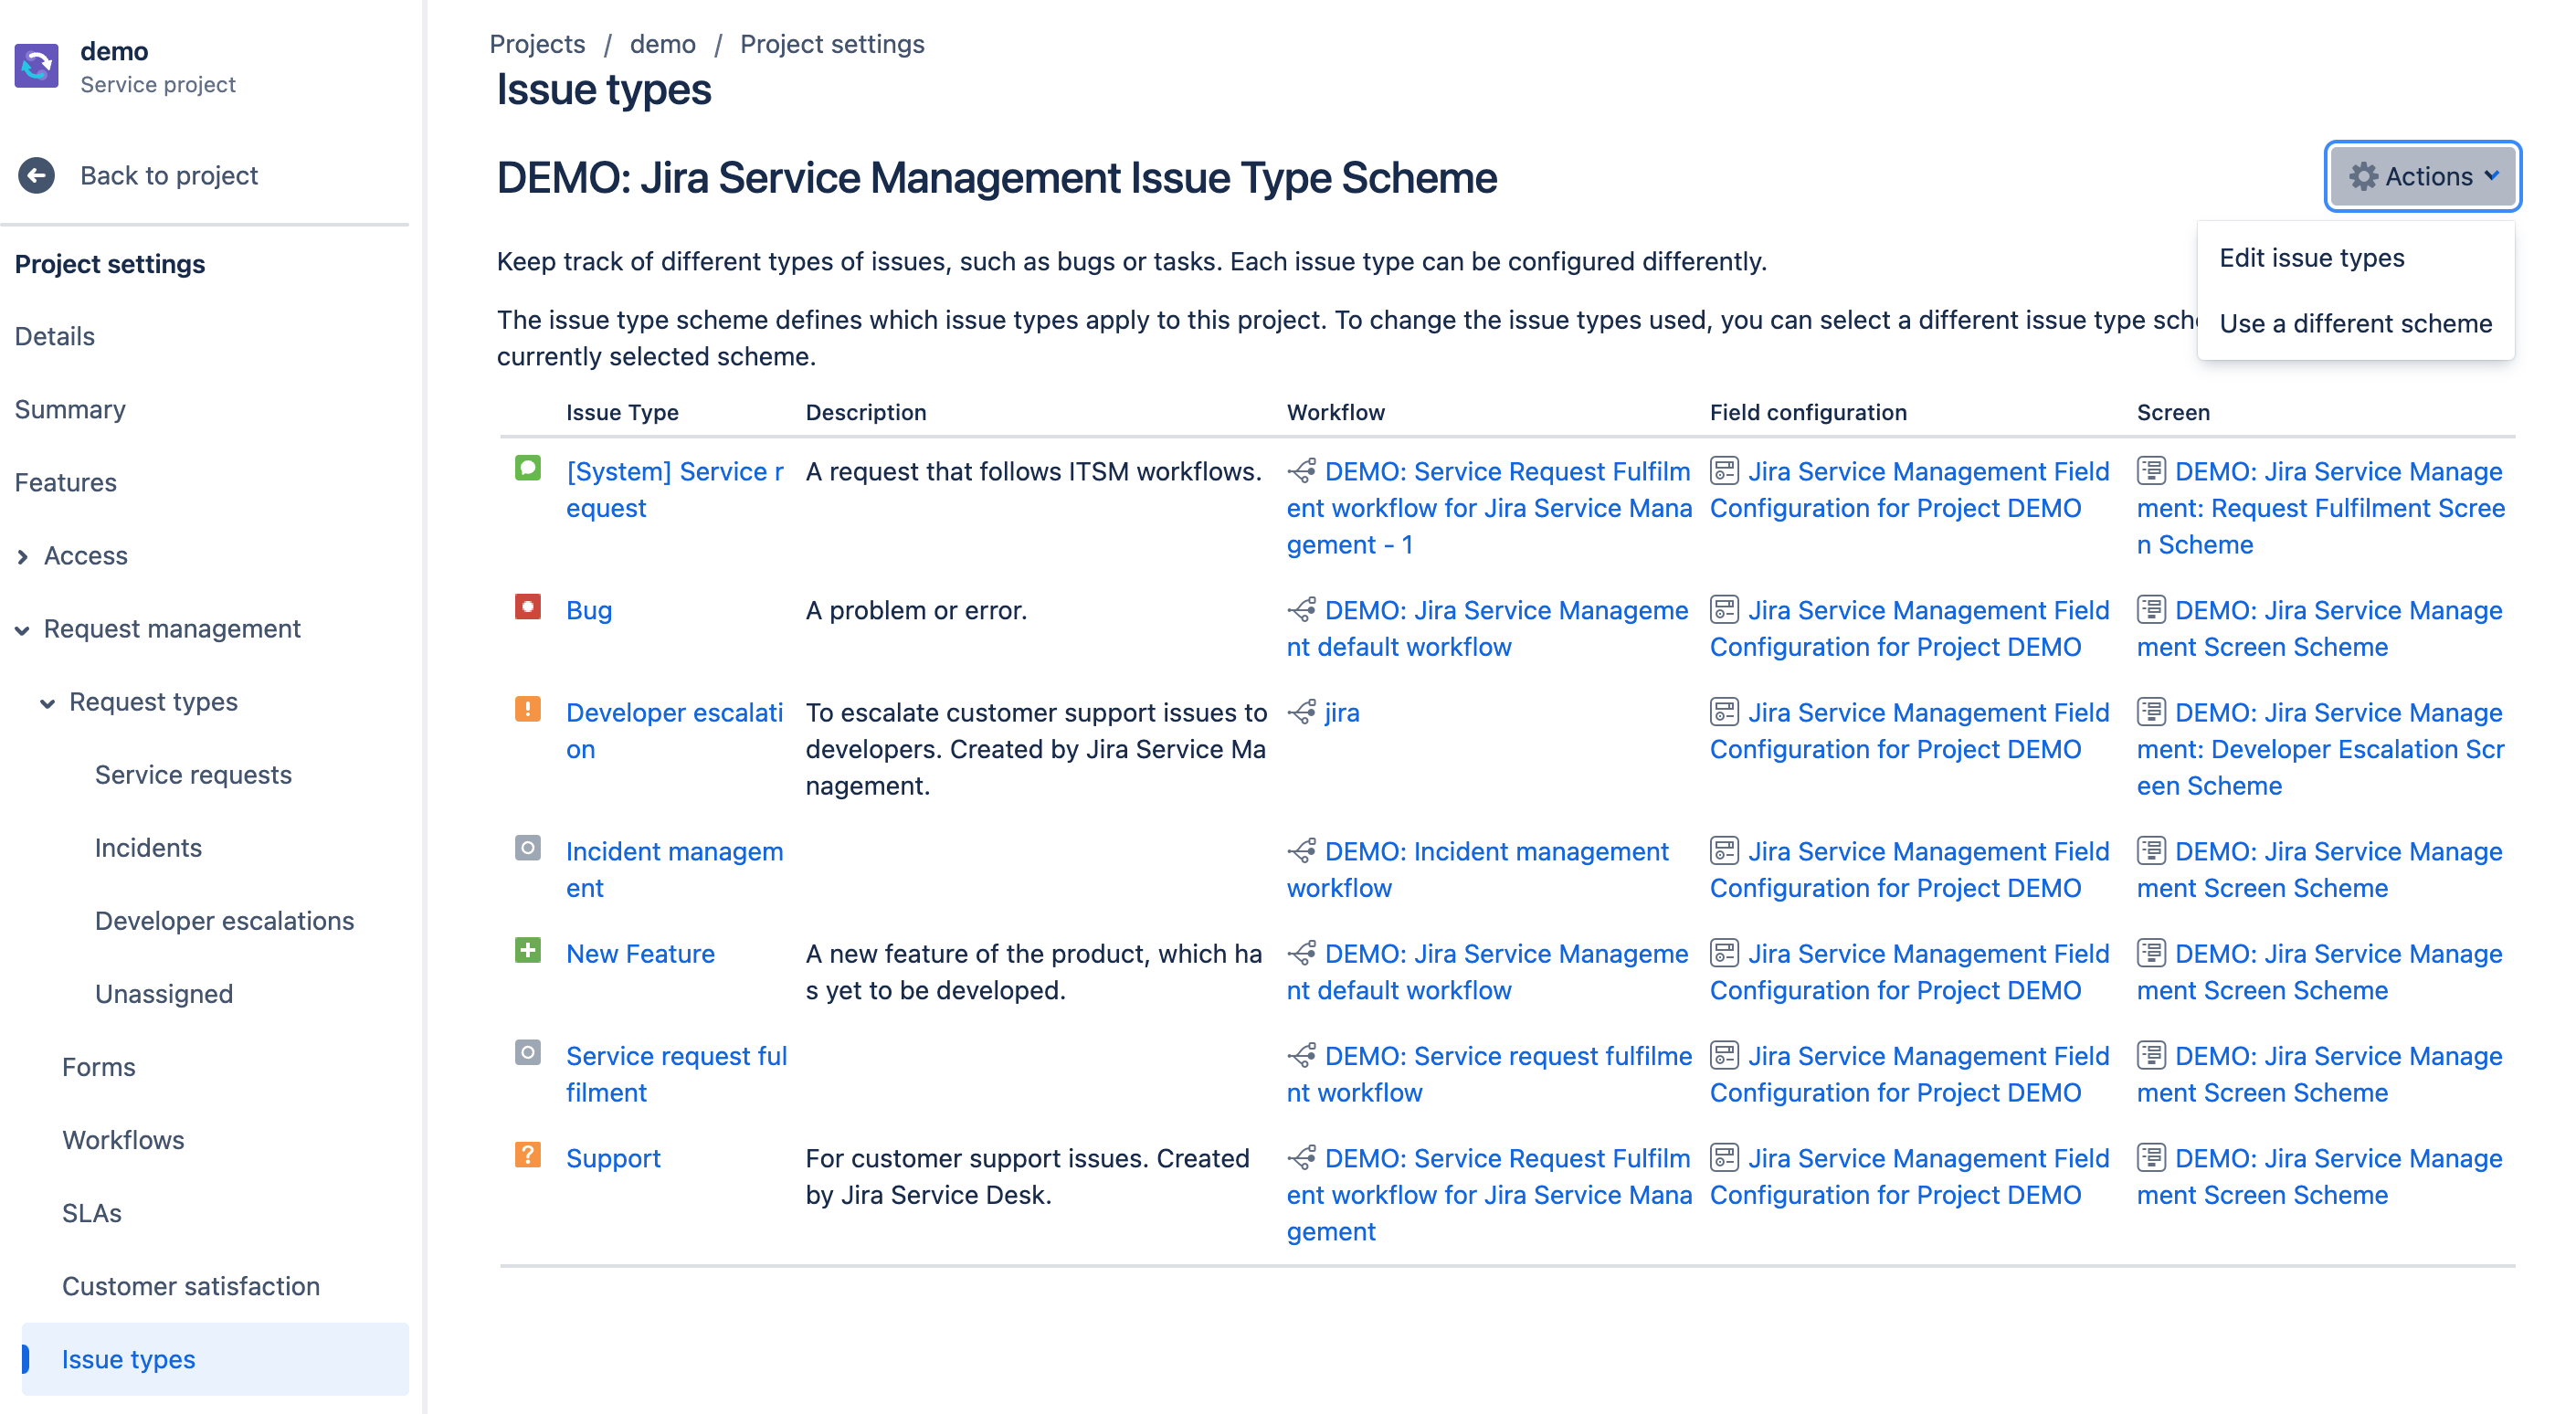This screenshot has height=1414, width=2576.
Task: Click the gear icon on the Actions button
Action: (x=2363, y=177)
